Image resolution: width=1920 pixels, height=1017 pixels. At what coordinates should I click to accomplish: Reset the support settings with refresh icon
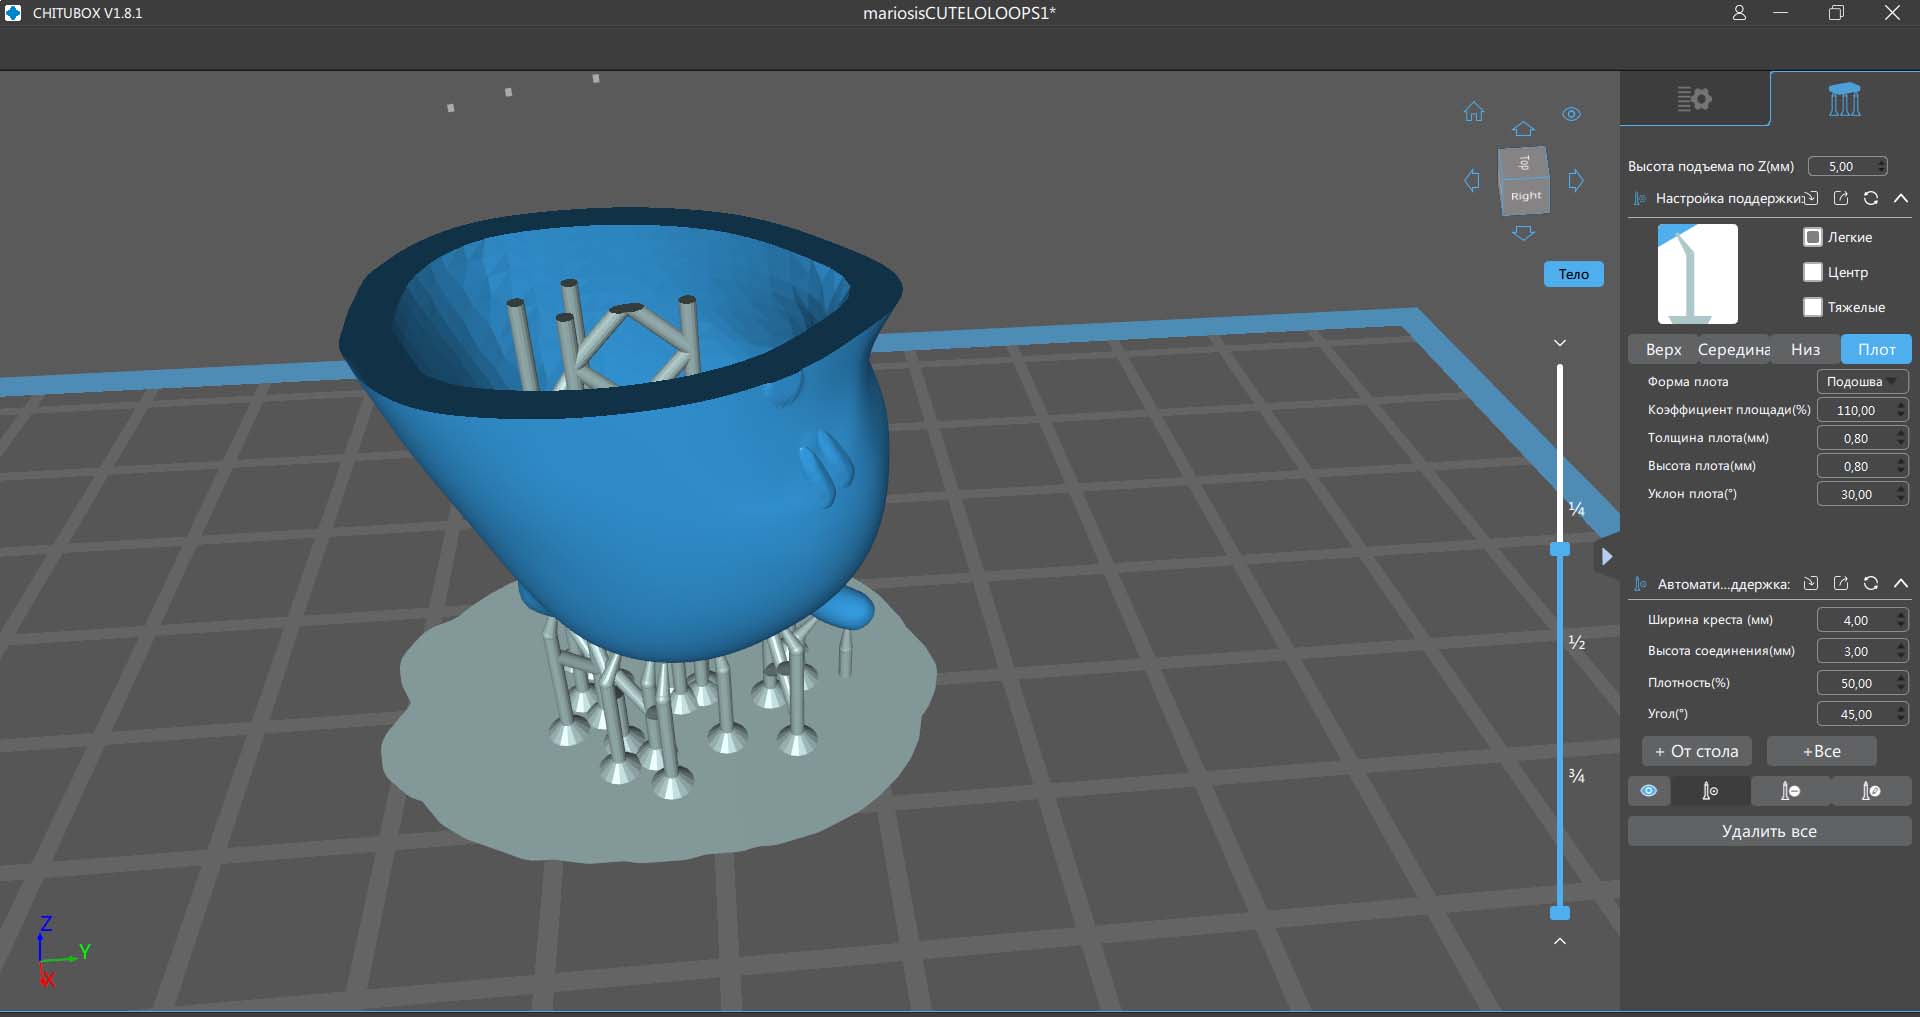point(1871,198)
